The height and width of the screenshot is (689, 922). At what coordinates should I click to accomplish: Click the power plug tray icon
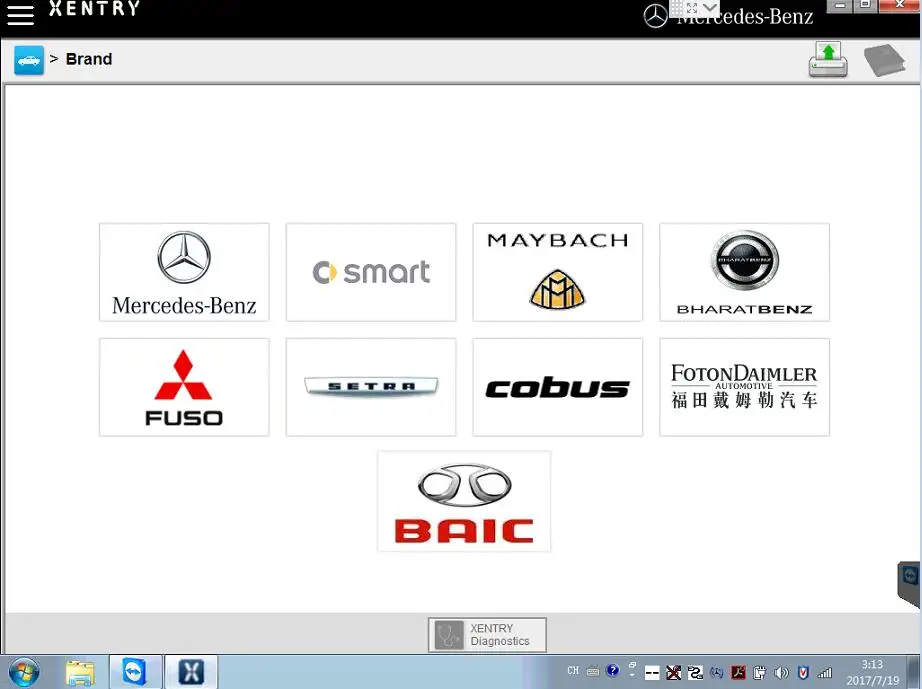point(760,673)
